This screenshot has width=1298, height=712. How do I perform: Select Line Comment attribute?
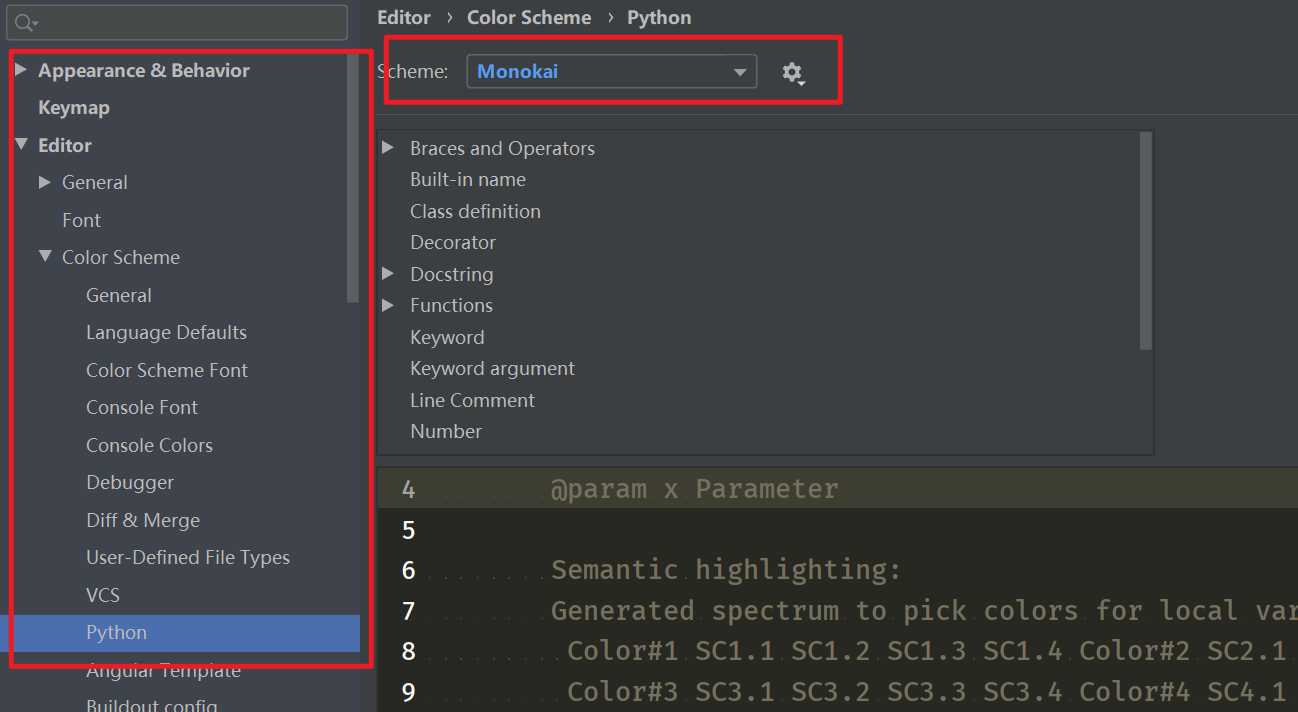point(472,400)
